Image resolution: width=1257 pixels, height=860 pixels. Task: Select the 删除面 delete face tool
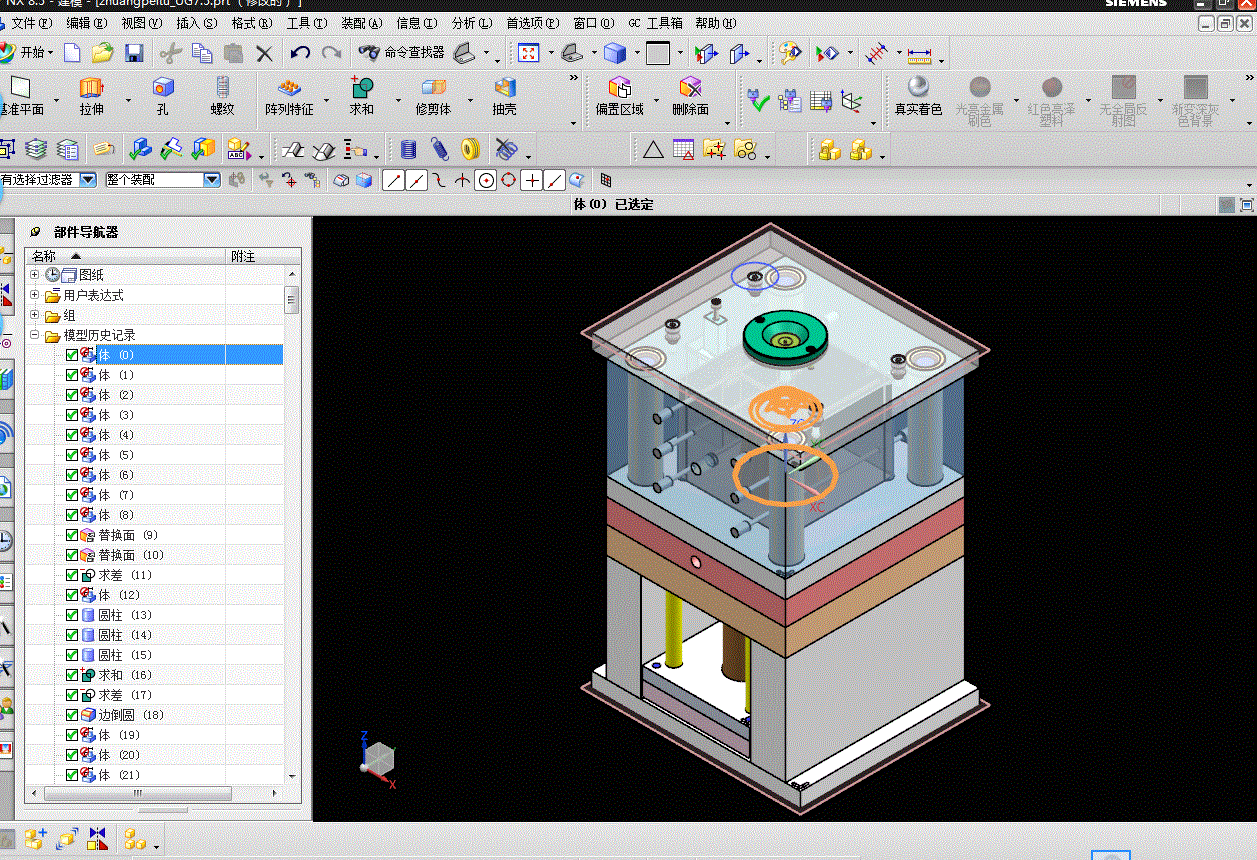(690, 96)
